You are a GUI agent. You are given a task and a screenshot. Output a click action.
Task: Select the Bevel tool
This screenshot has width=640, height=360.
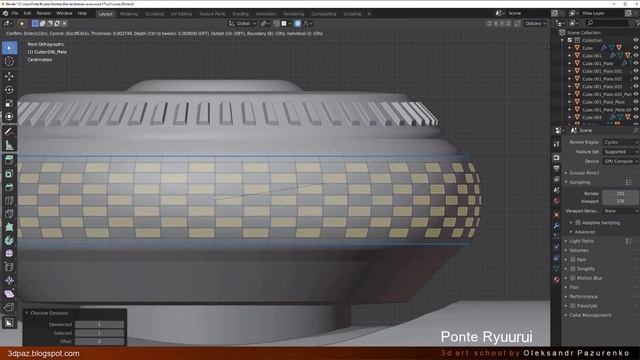pyautogui.click(x=9, y=187)
